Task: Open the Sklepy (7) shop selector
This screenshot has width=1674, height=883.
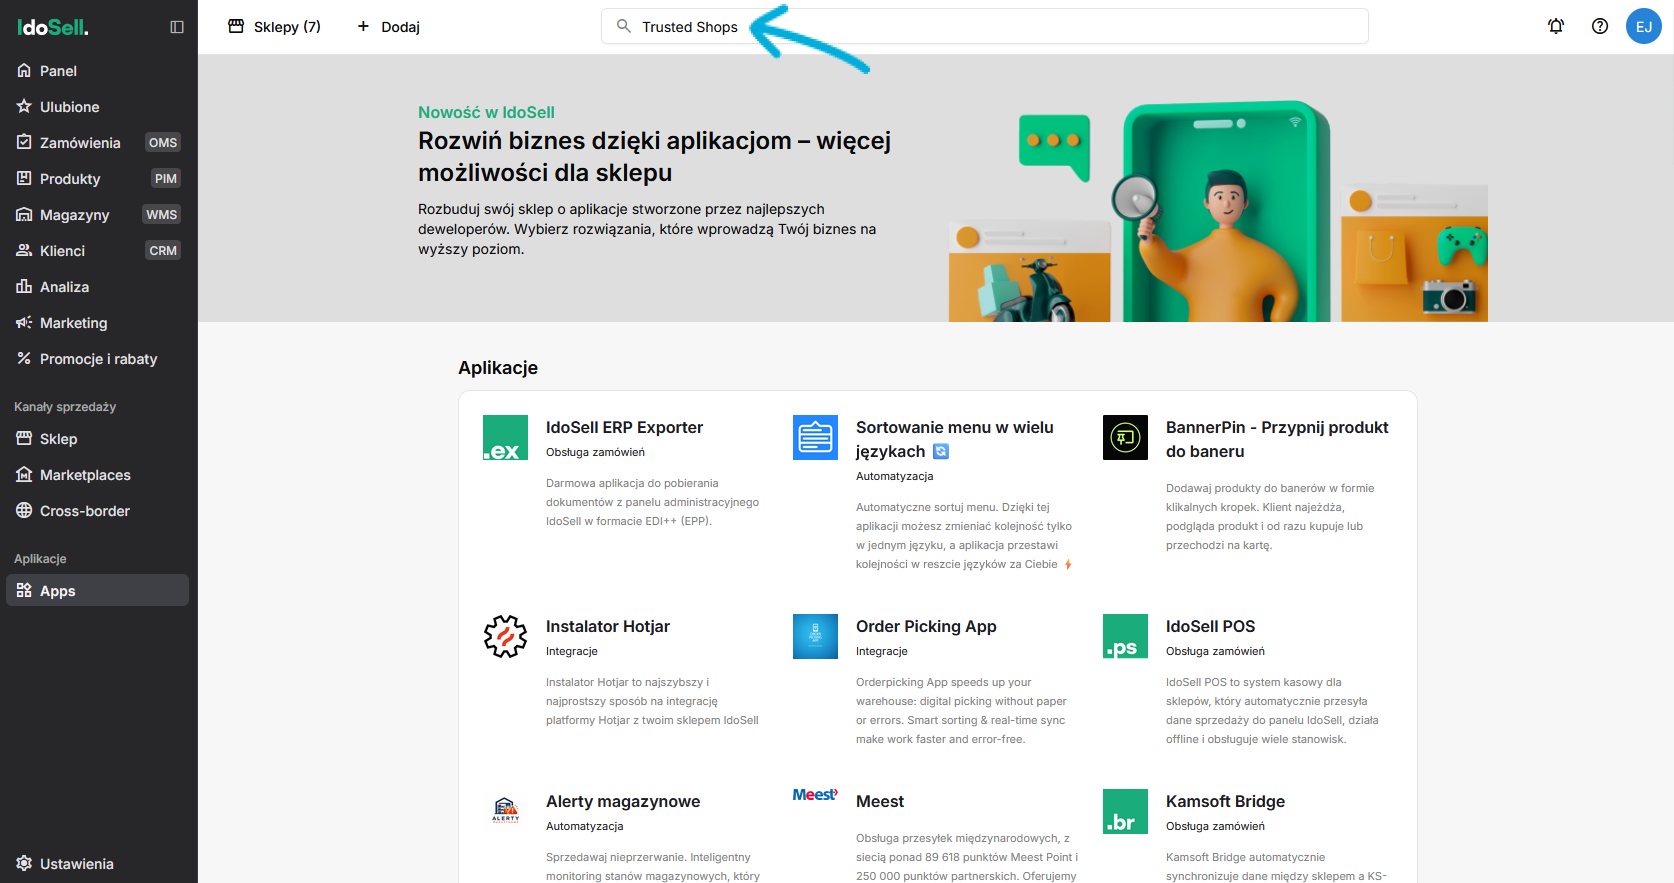Action: [274, 27]
